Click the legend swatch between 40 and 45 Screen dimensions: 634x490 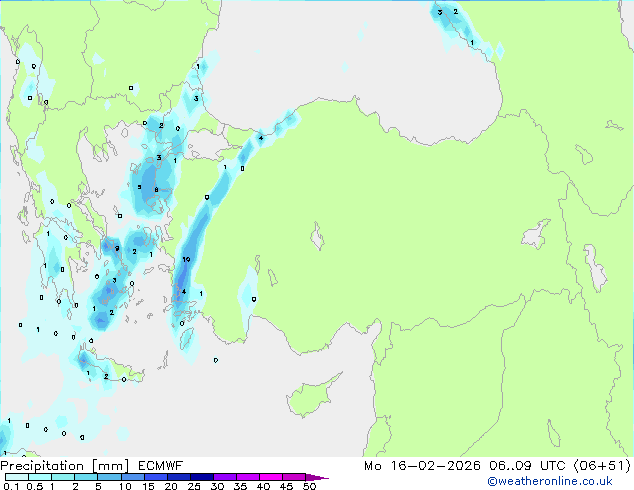(x=271, y=477)
